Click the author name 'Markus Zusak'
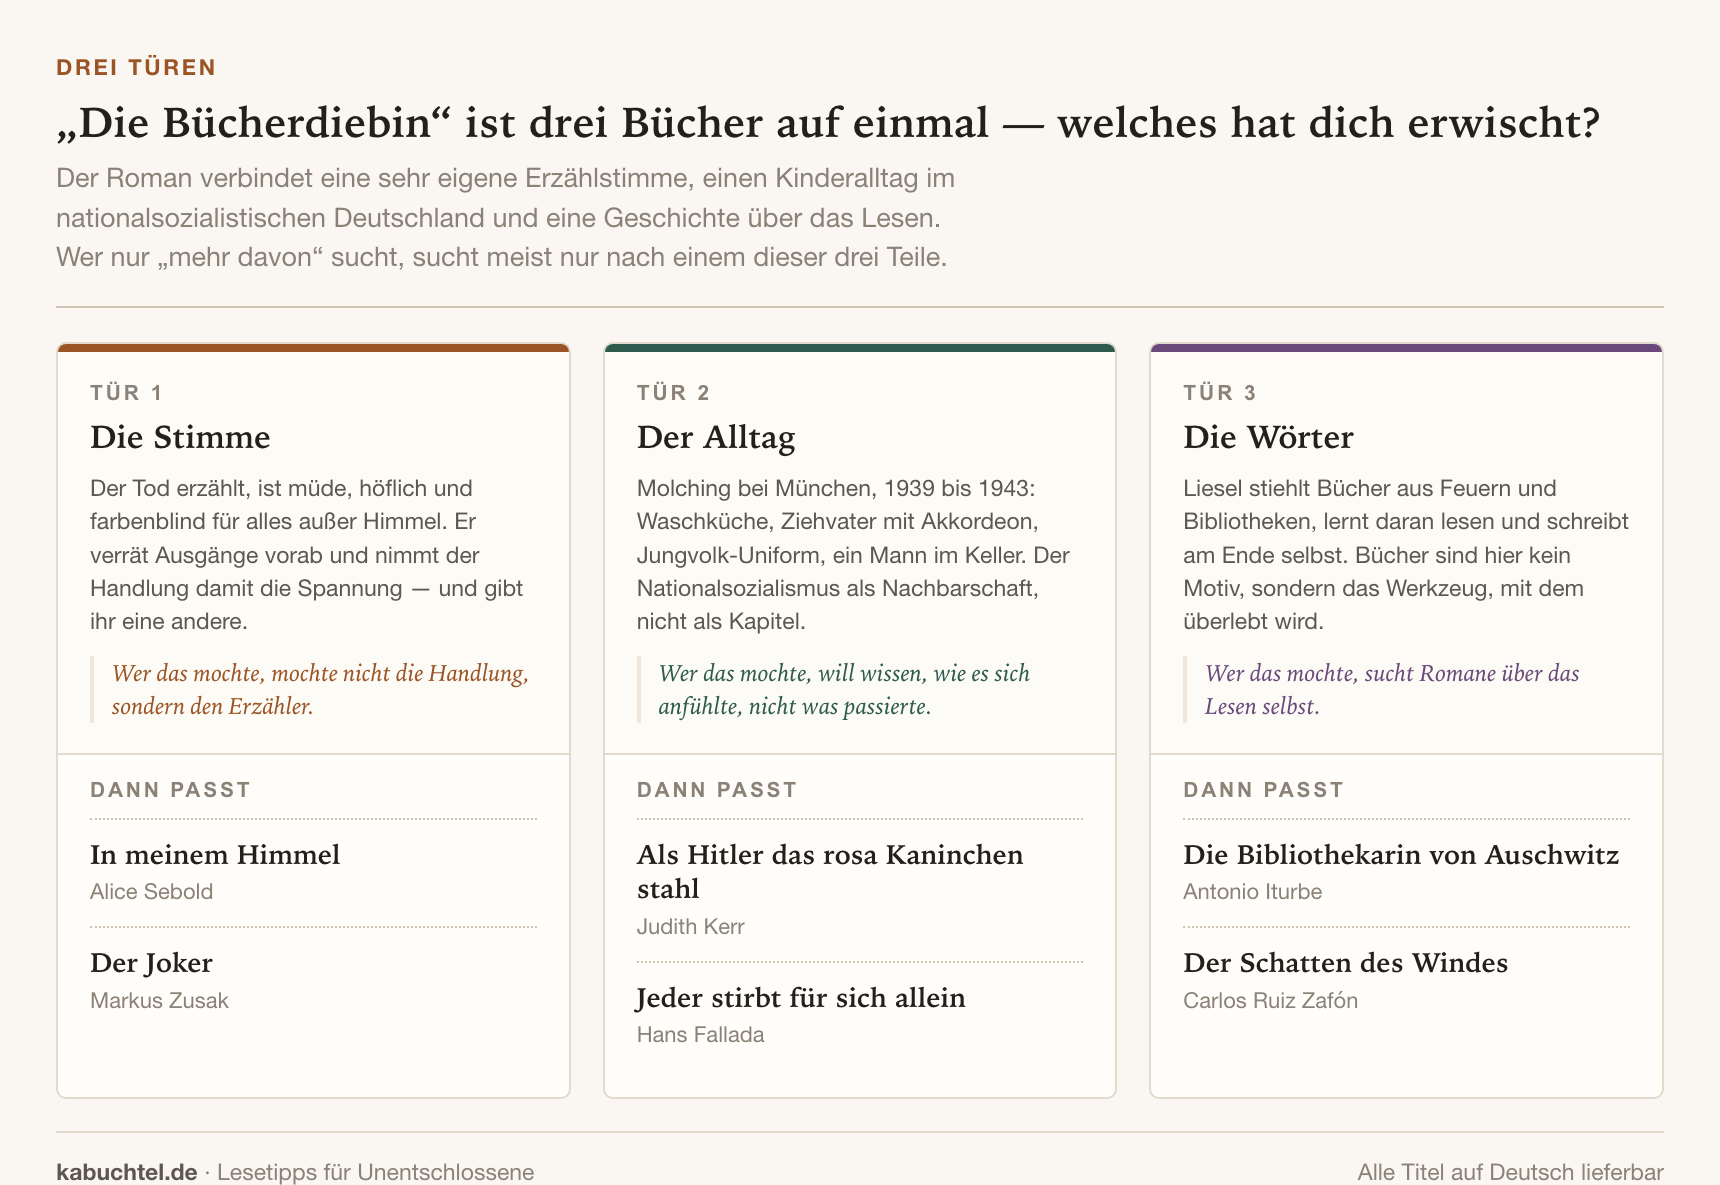Image resolution: width=1720 pixels, height=1185 pixels. (x=159, y=1000)
